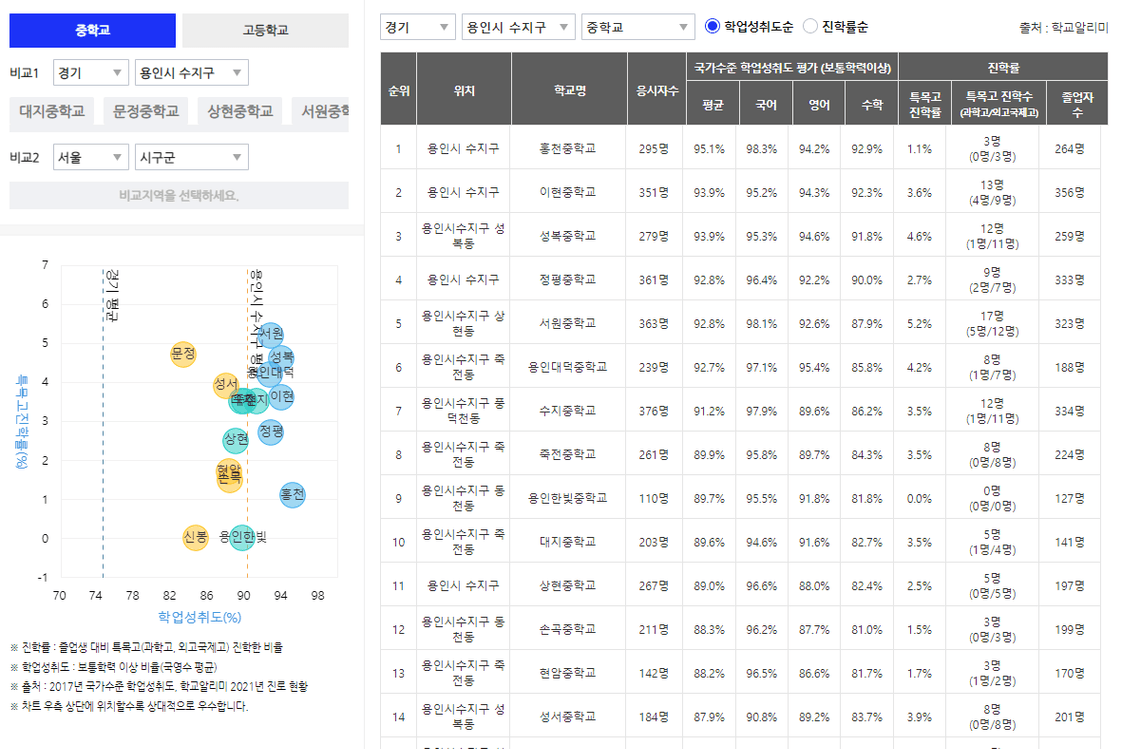This screenshot has width=1122, height=749.
Task: Click 홍천중학교 in the table
Action: coord(567,149)
